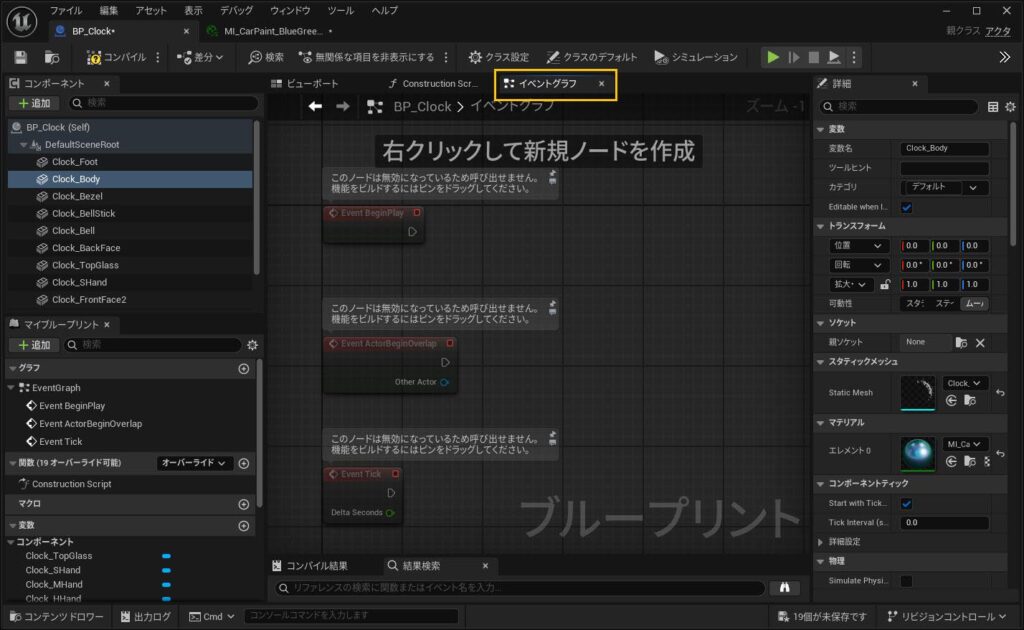Click the navigate back arrow in graph

(315, 106)
